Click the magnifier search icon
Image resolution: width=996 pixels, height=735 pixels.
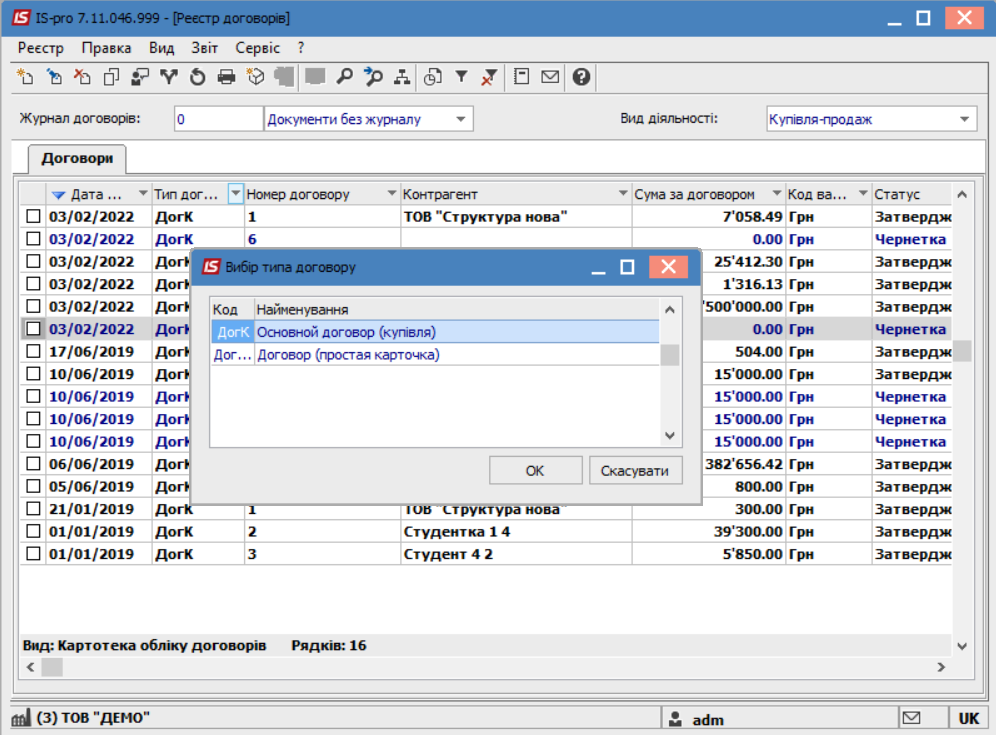pos(344,77)
